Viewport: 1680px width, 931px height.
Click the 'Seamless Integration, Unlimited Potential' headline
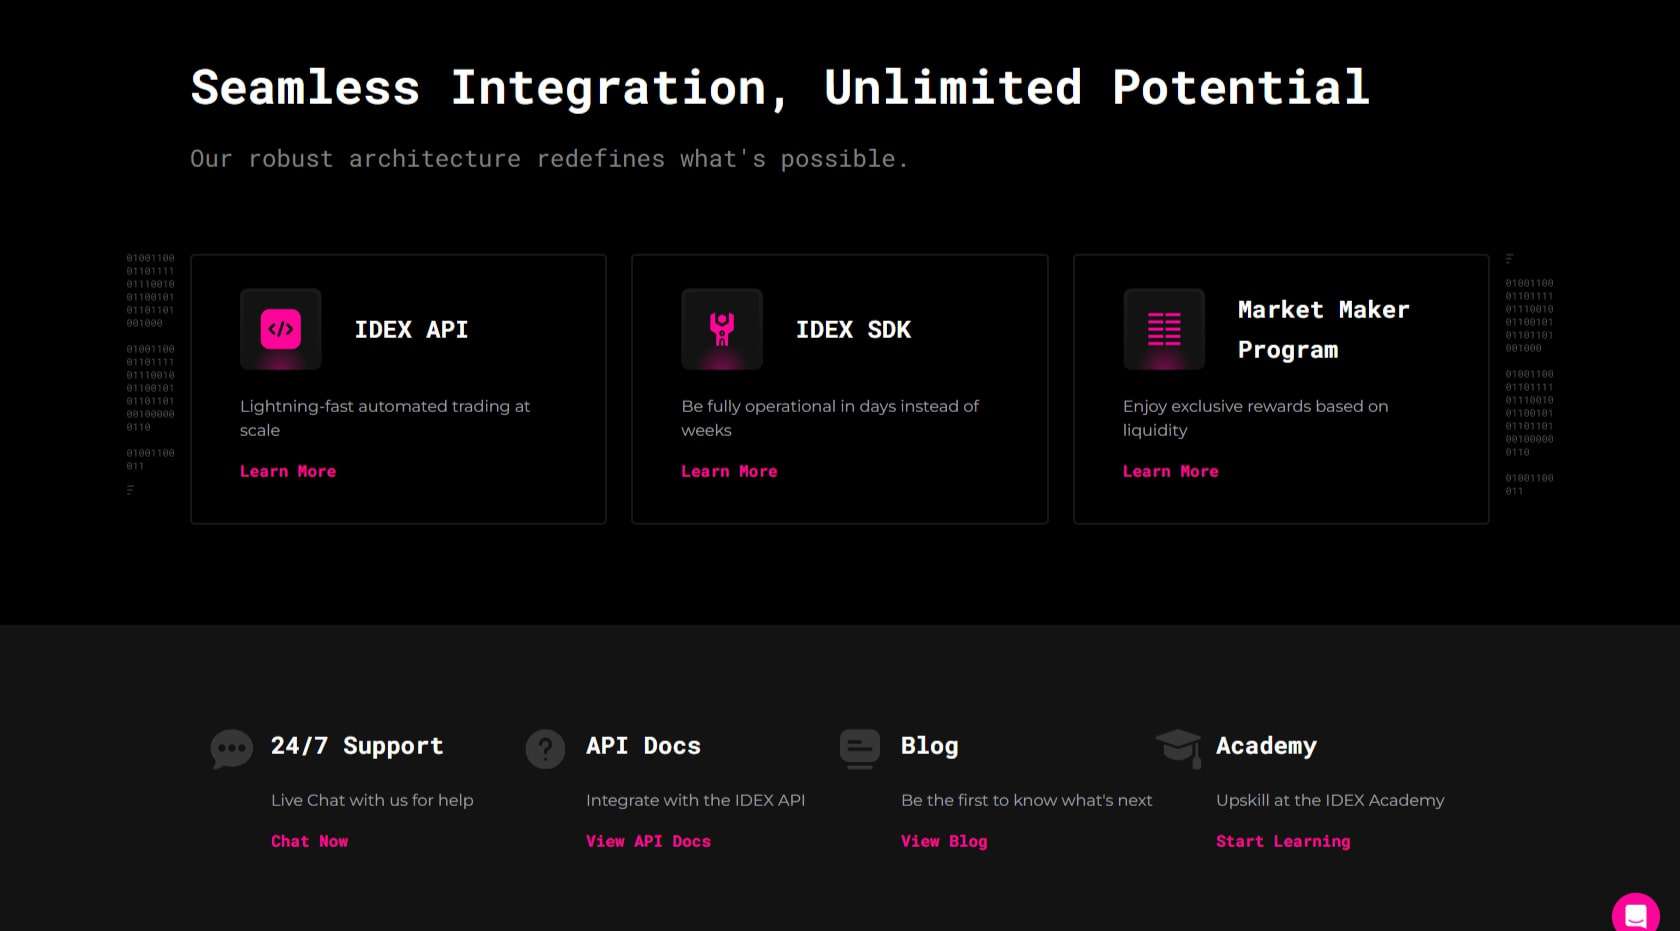coord(780,88)
